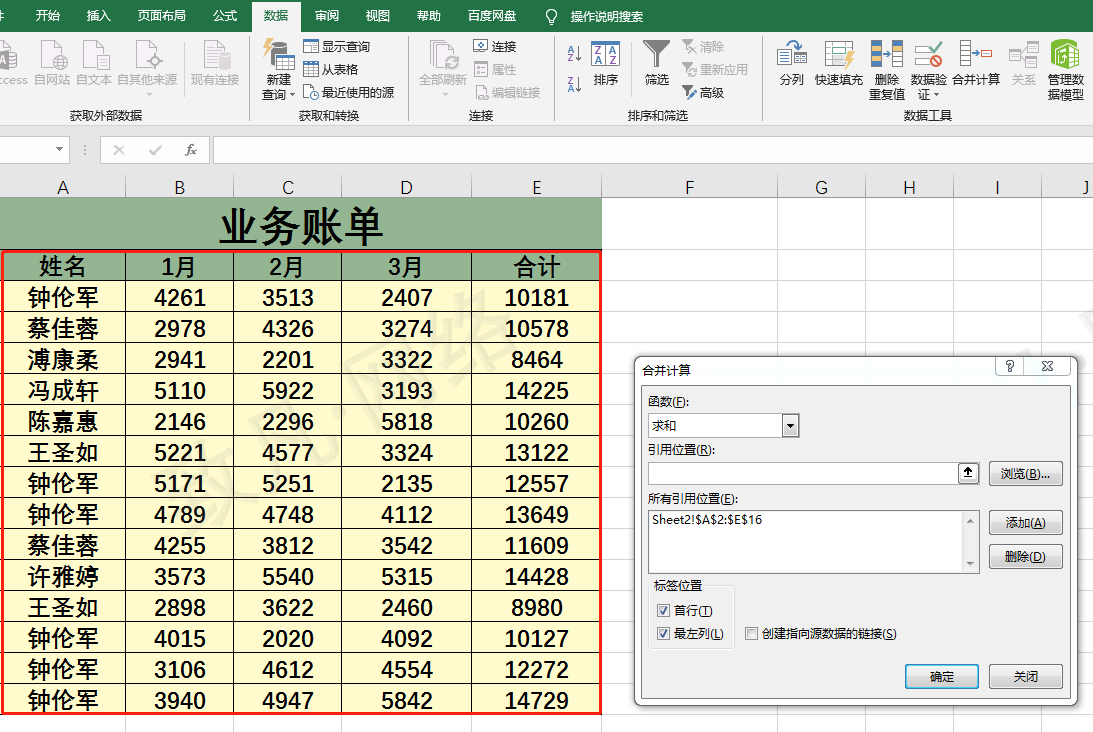
Task: Sort descending with the Z-A icon
Action: [574, 84]
